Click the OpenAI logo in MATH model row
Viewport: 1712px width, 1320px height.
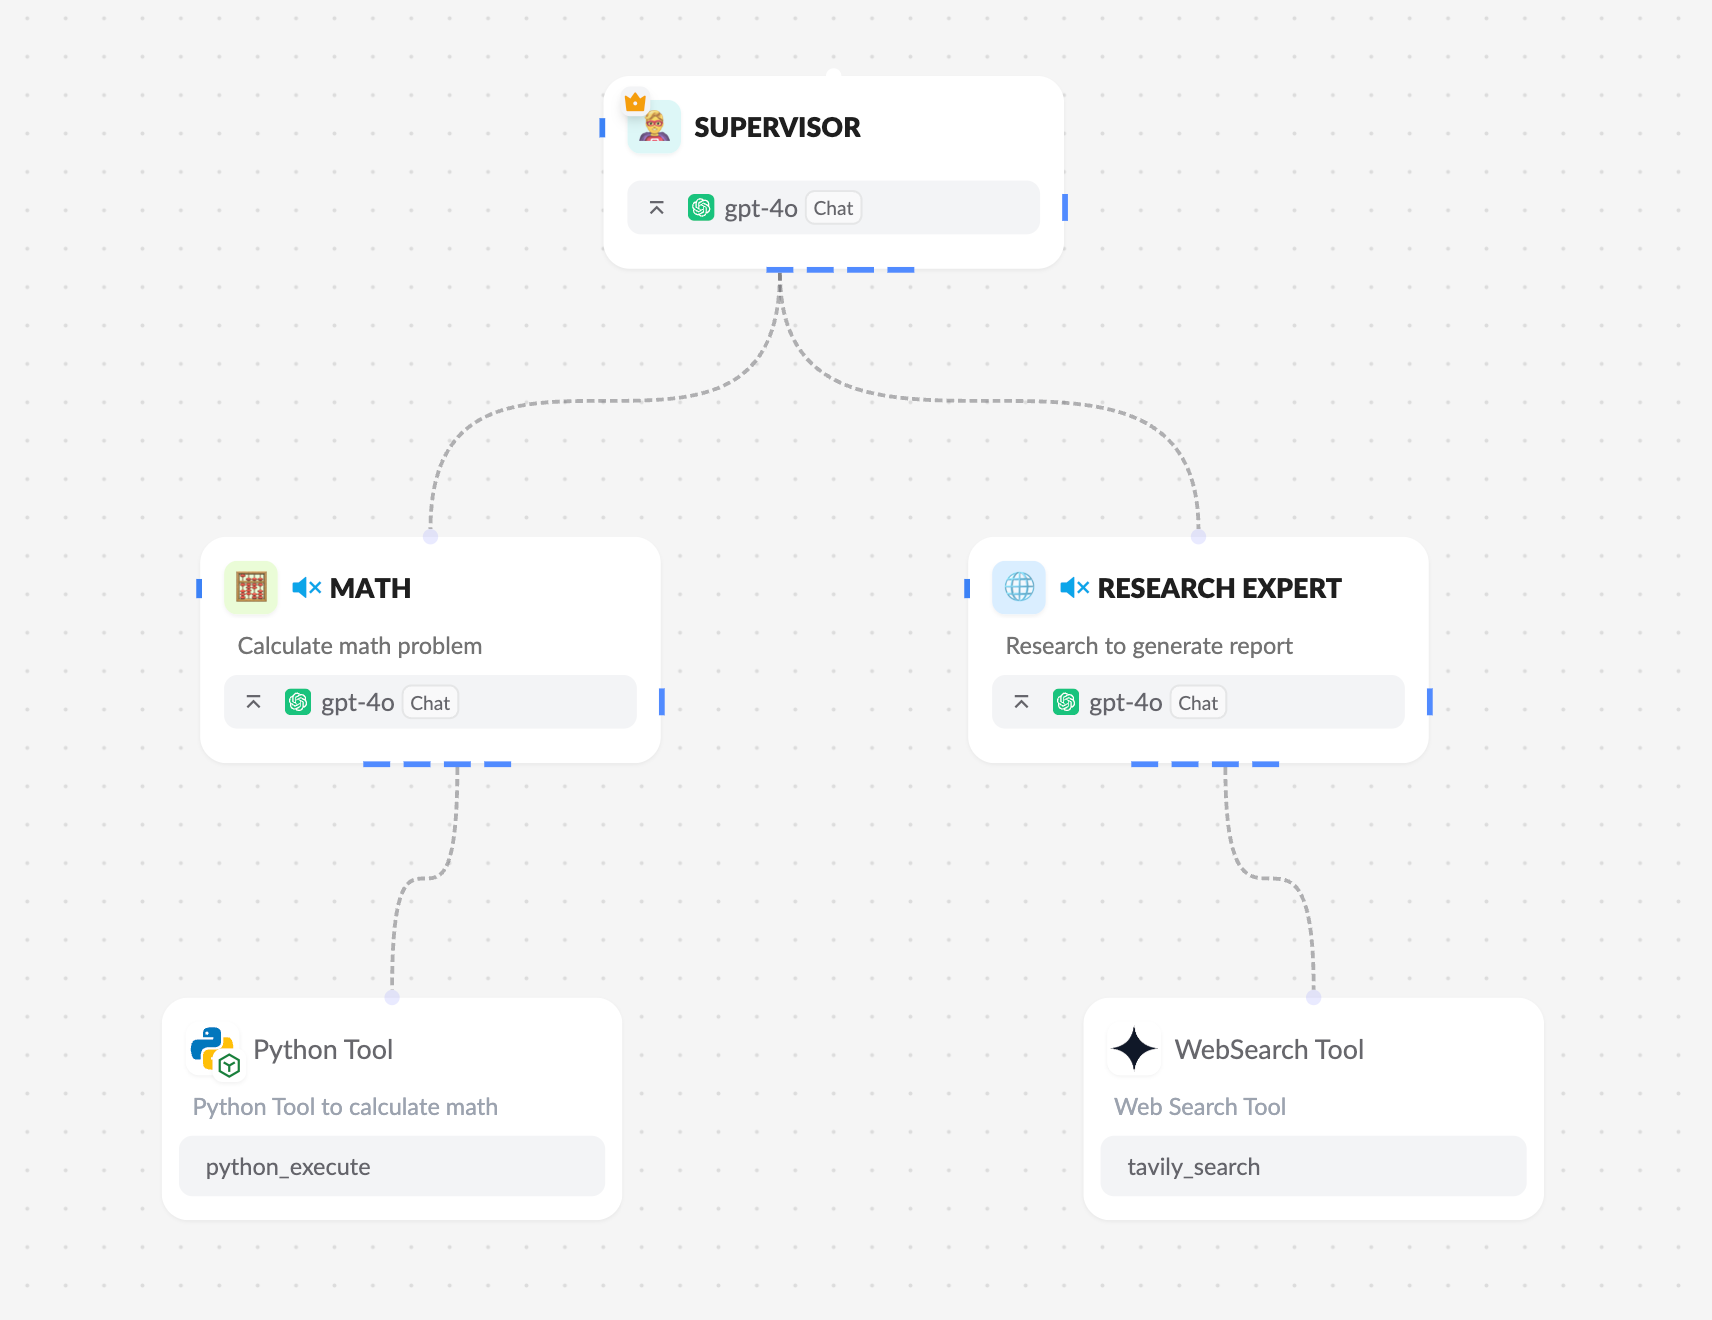(x=298, y=702)
